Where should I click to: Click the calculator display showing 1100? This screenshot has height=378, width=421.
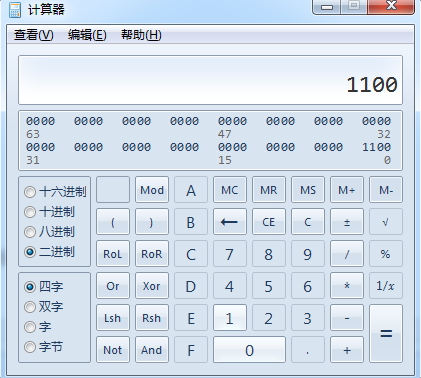[210, 80]
